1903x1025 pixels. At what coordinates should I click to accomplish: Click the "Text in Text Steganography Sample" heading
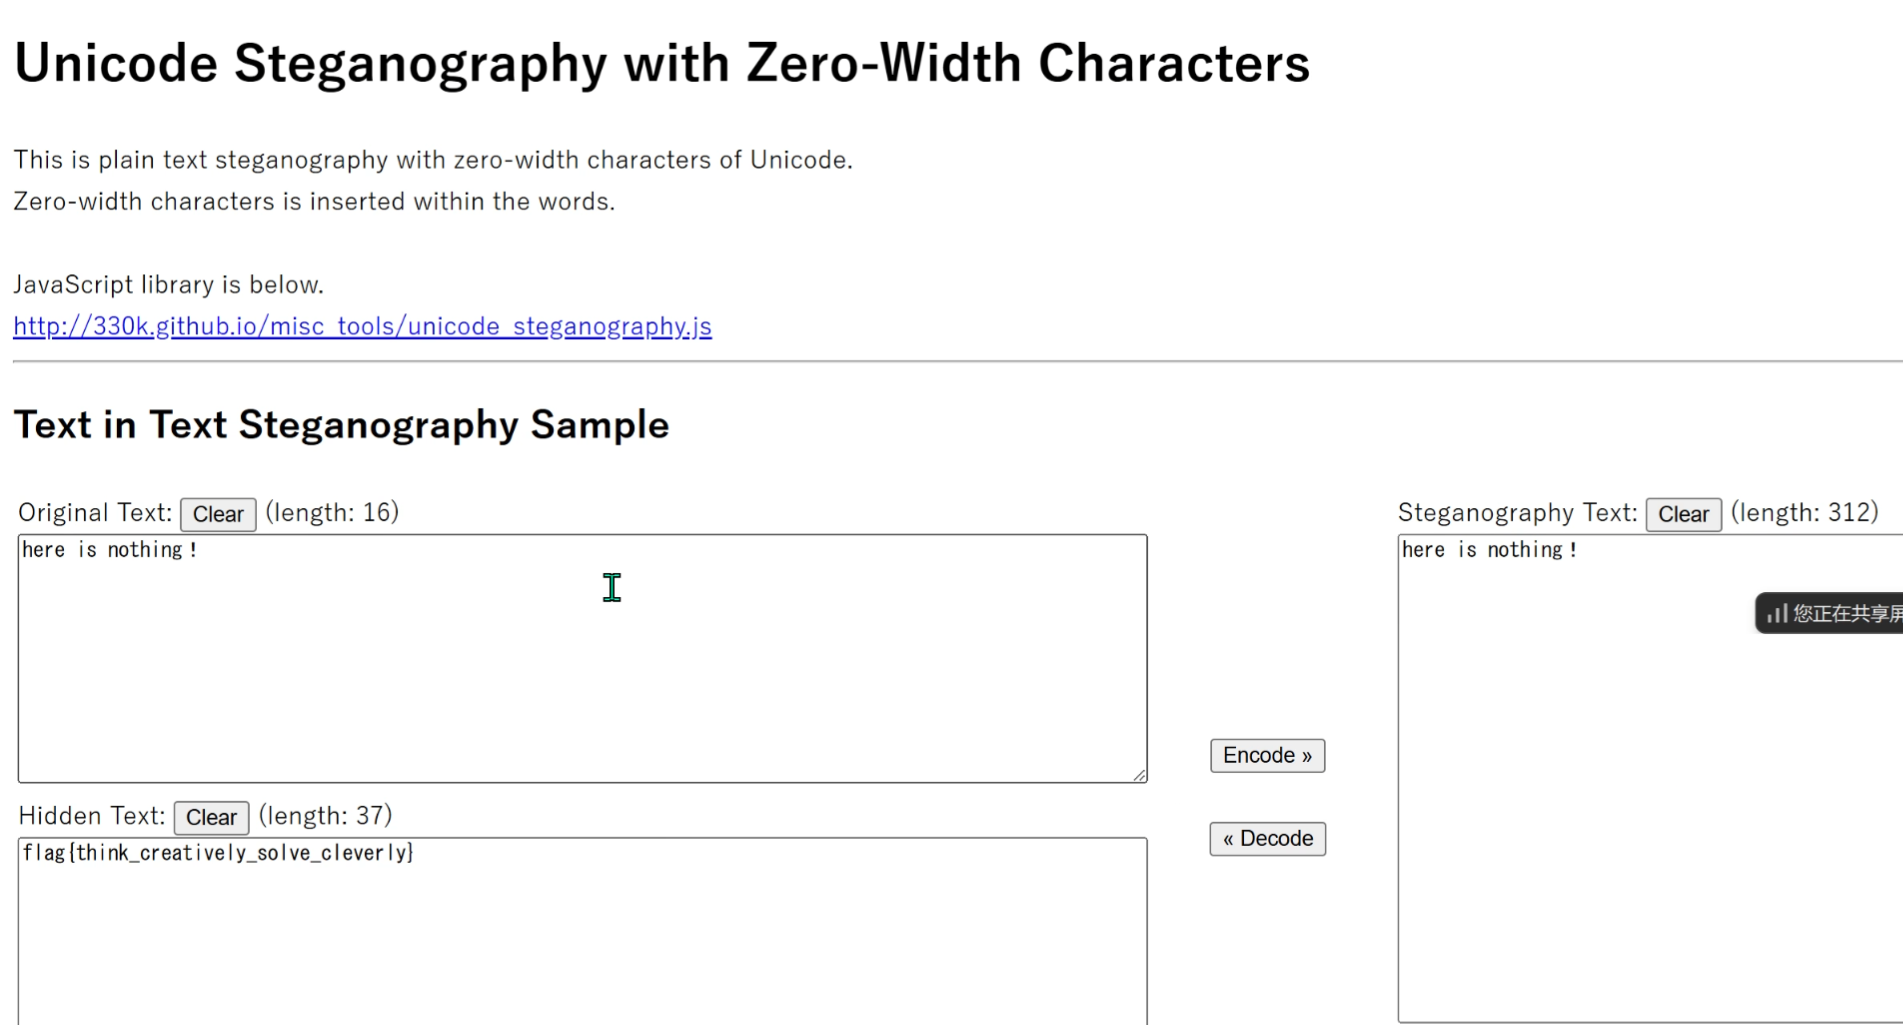click(341, 425)
